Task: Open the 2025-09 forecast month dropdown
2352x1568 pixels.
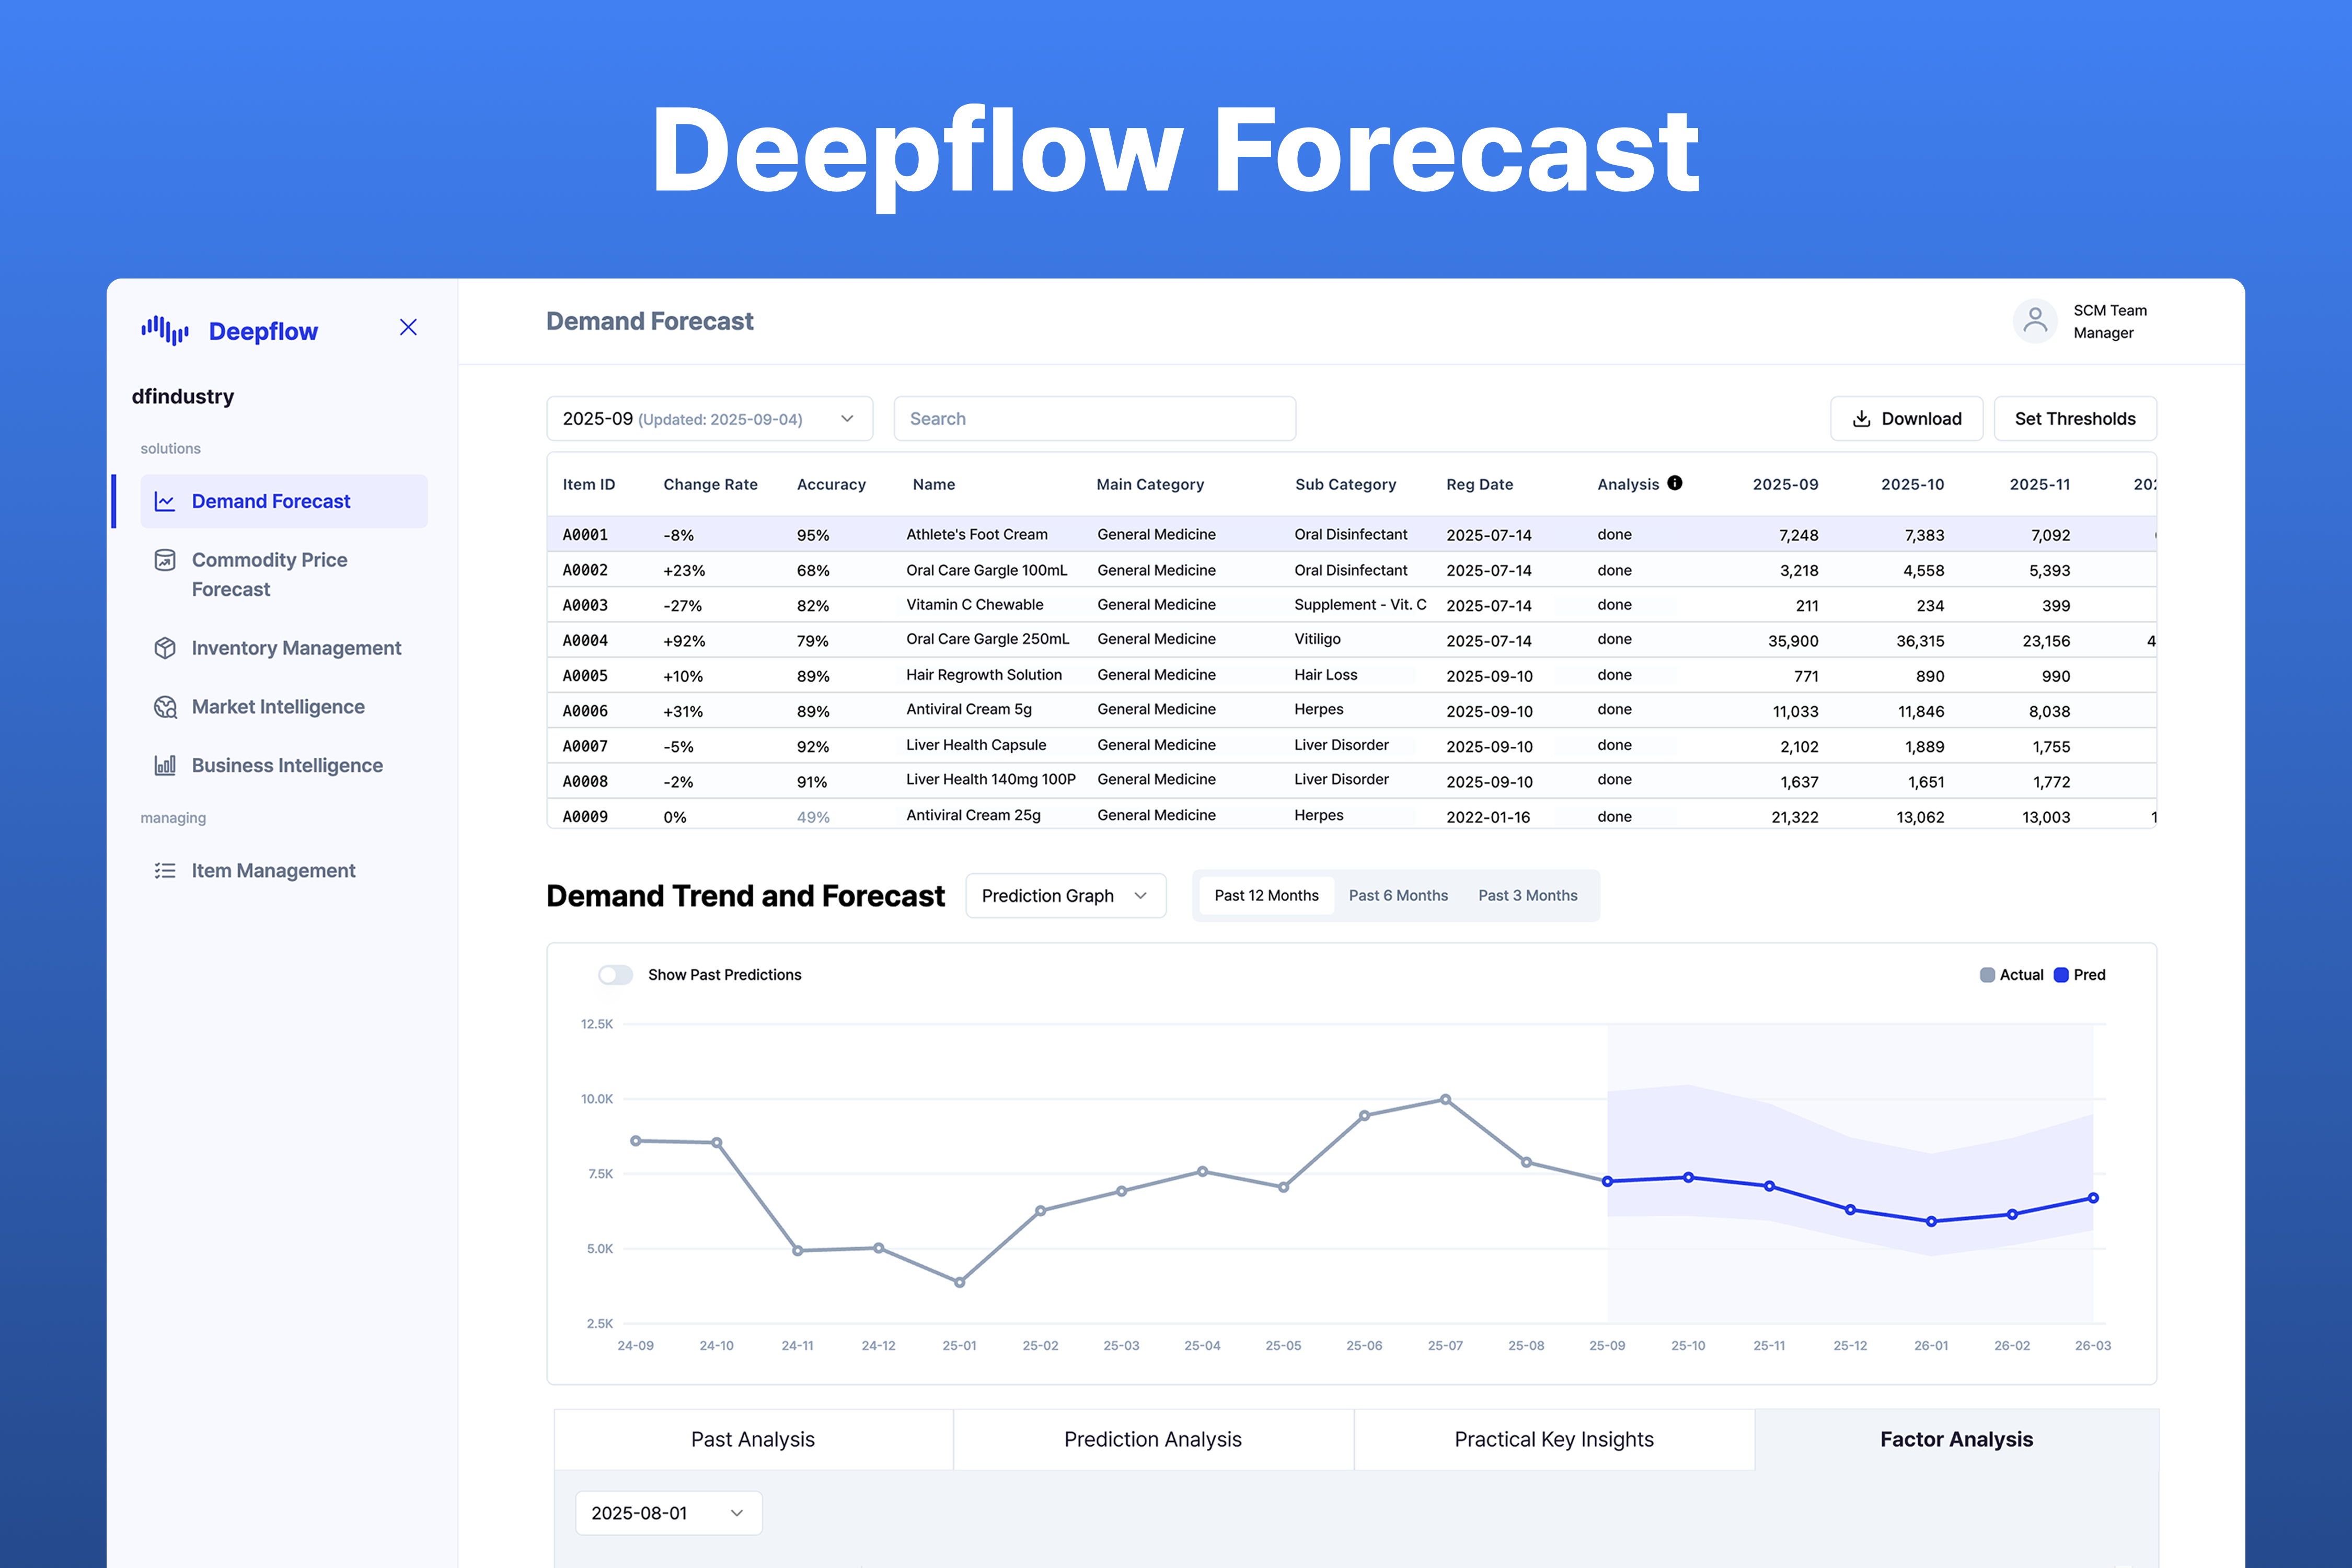Action: tap(709, 419)
